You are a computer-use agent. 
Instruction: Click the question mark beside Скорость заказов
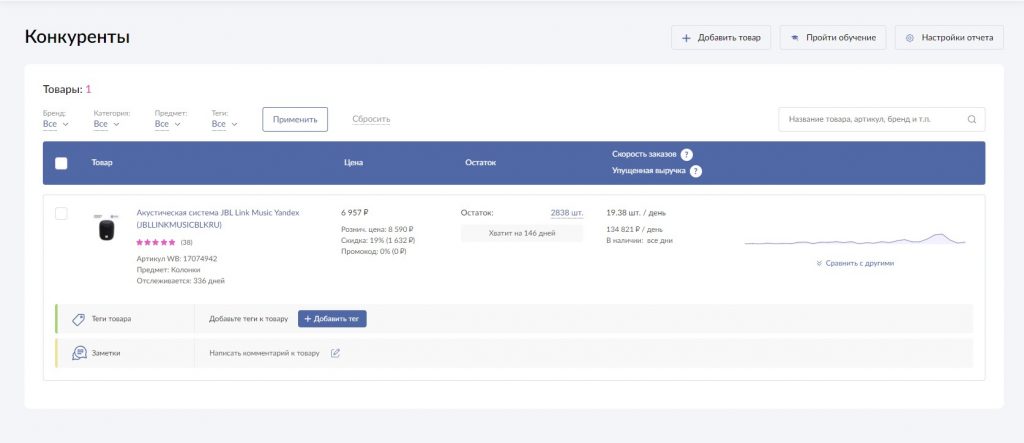687,155
